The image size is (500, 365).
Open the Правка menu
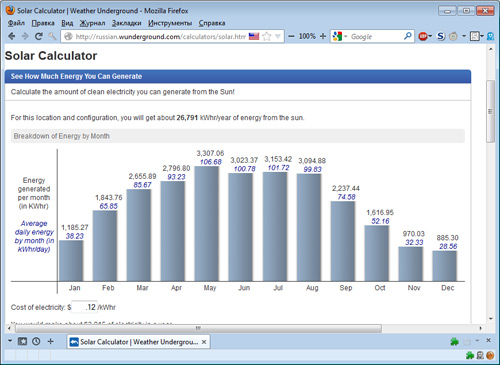click(43, 23)
